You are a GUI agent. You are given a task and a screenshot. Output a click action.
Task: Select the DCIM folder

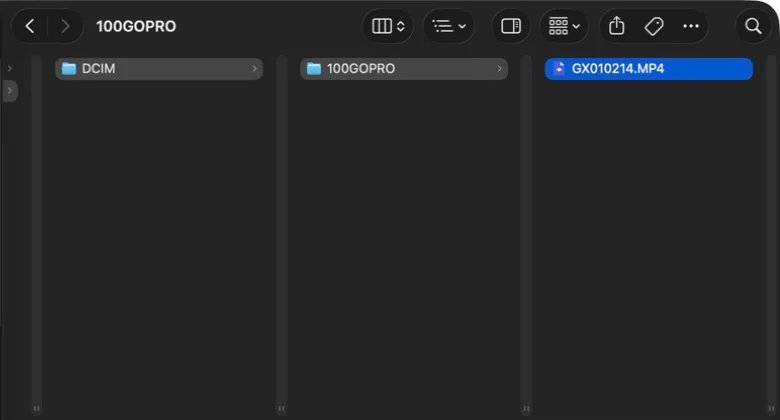coord(159,69)
